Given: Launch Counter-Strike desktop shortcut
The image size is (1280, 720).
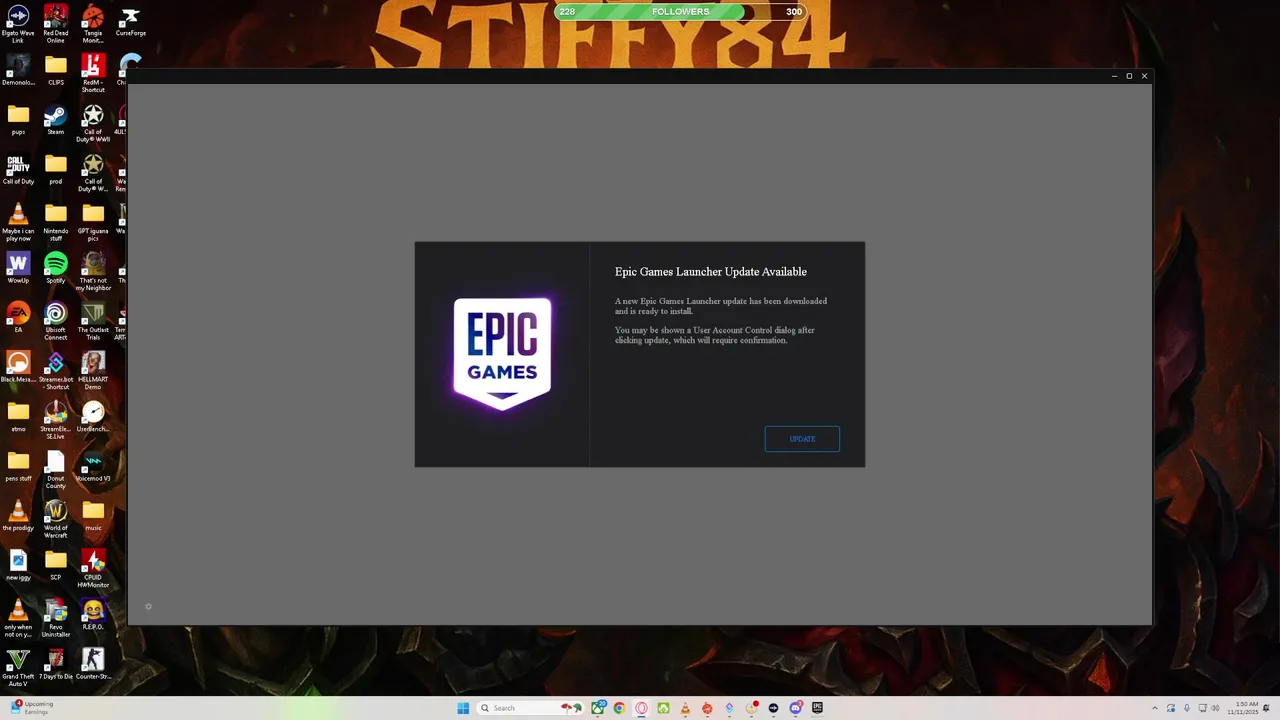Looking at the screenshot, I should coord(93,664).
